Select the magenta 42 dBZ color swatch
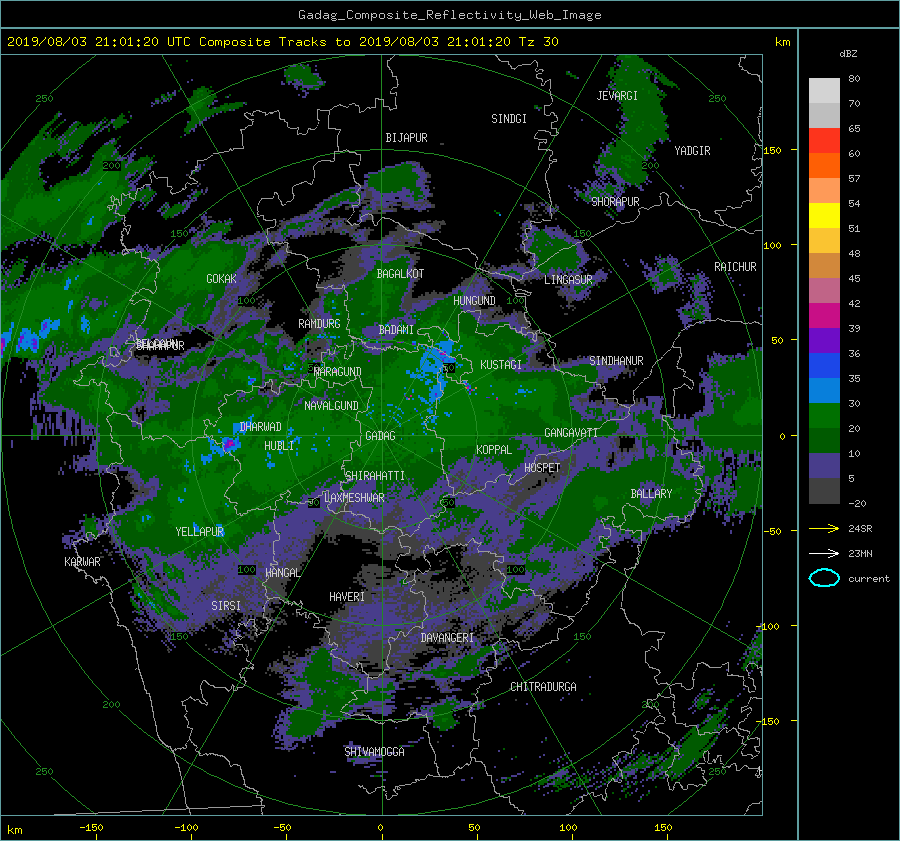Viewport: 900px width, 841px height. tap(824, 315)
